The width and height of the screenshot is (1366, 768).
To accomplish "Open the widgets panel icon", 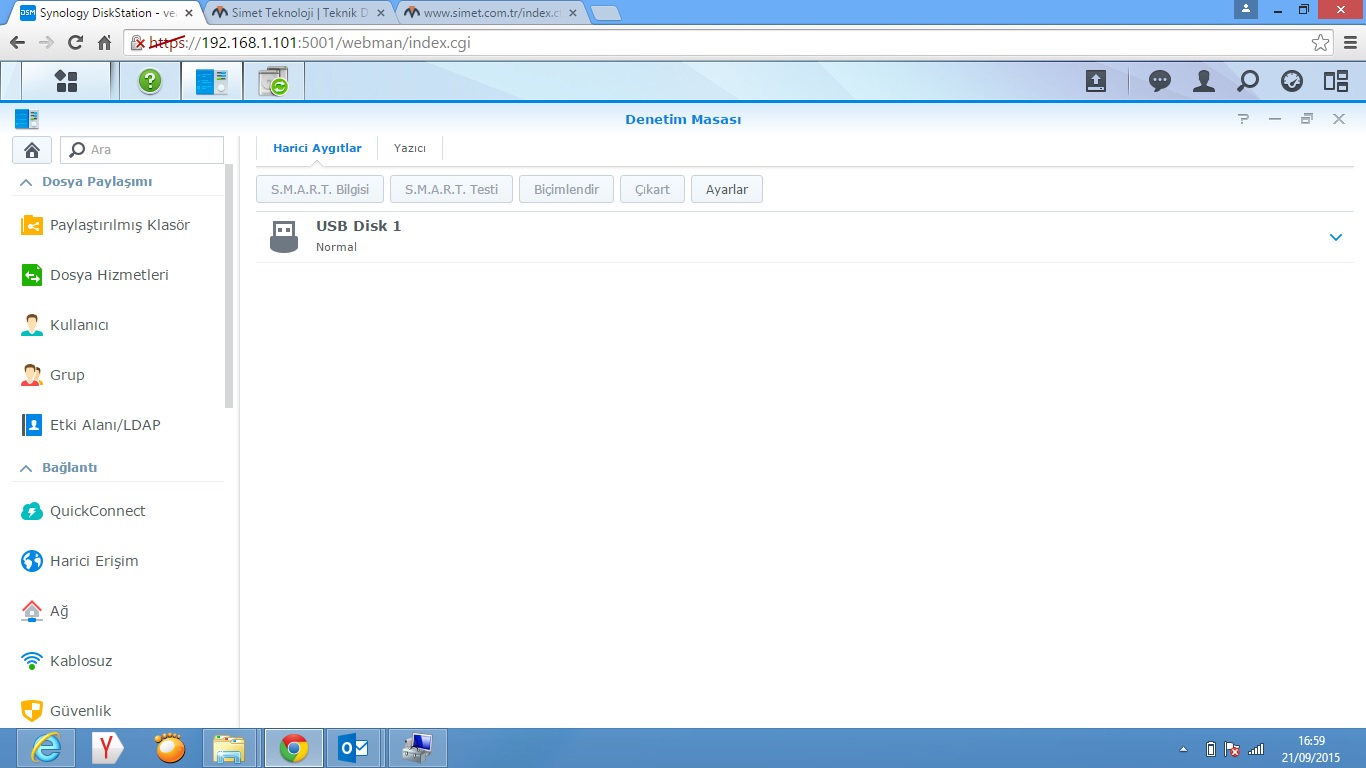I will point(1336,81).
